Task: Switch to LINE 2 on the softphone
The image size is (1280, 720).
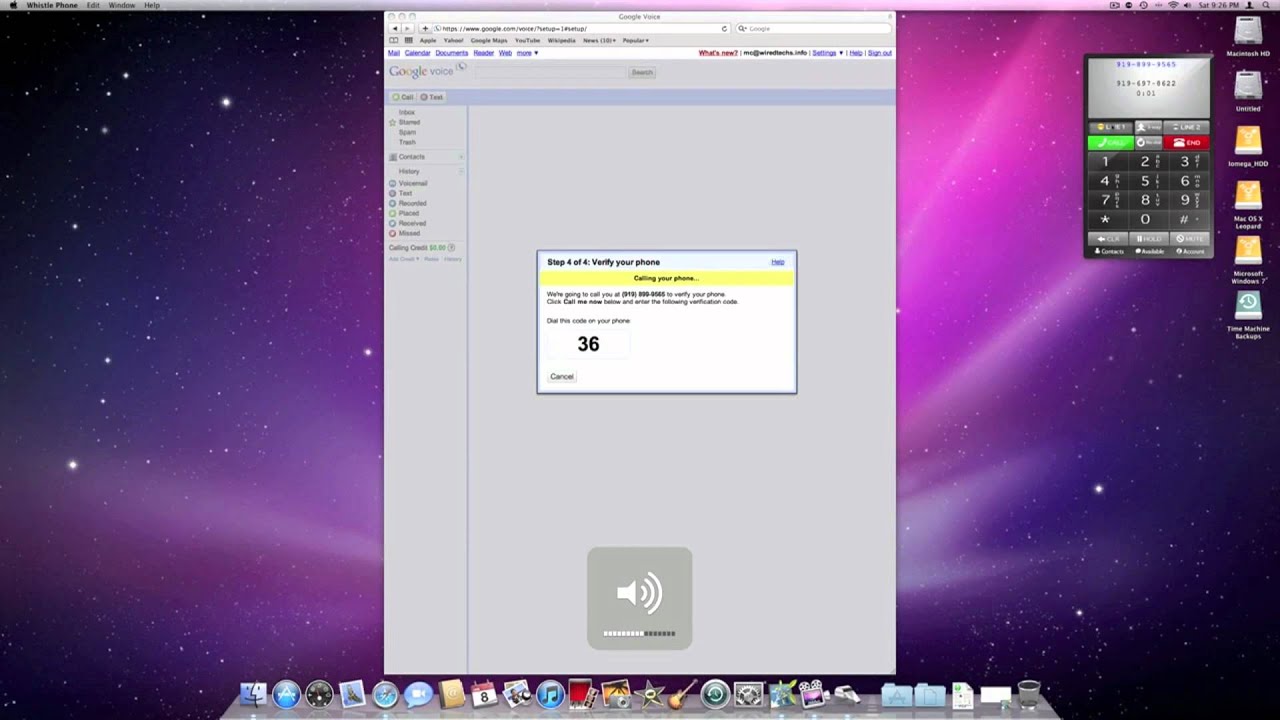Action: [1186, 127]
